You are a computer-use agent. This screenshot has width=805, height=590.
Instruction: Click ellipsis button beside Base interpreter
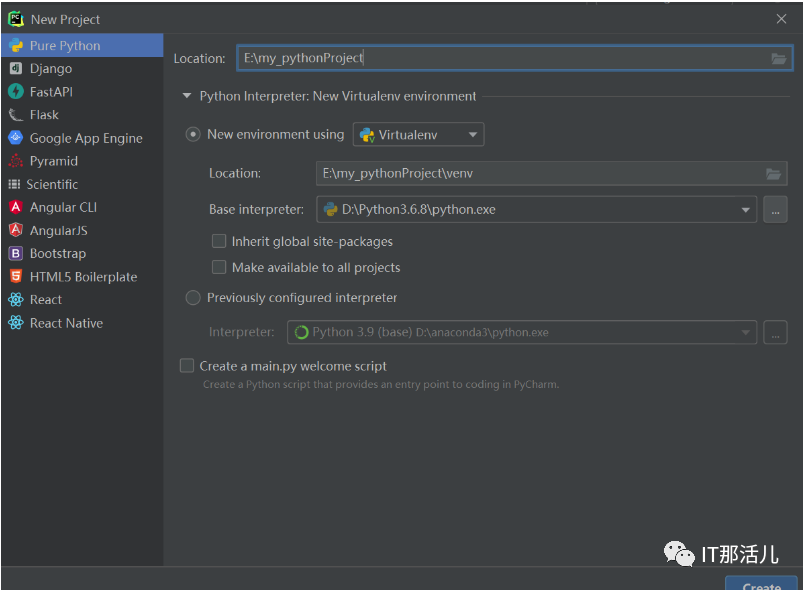click(x=775, y=210)
